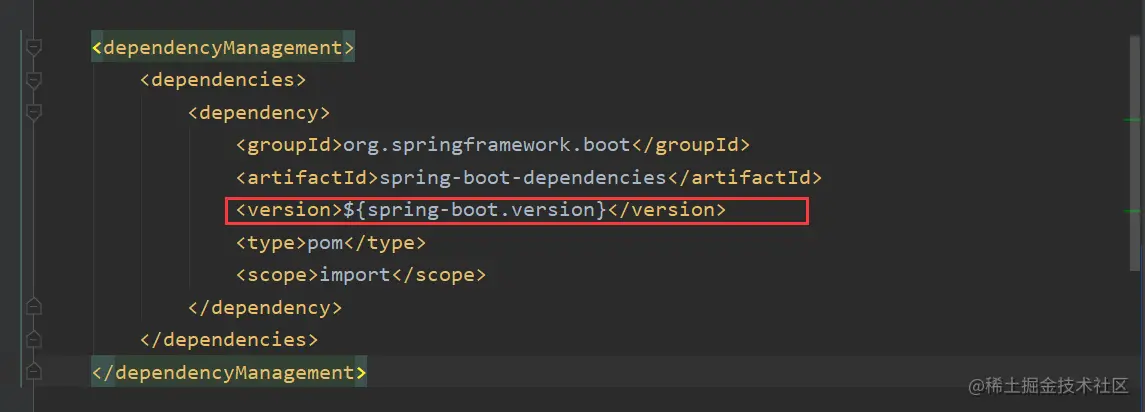Collapse the opening dependency fold marker

tap(33, 112)
